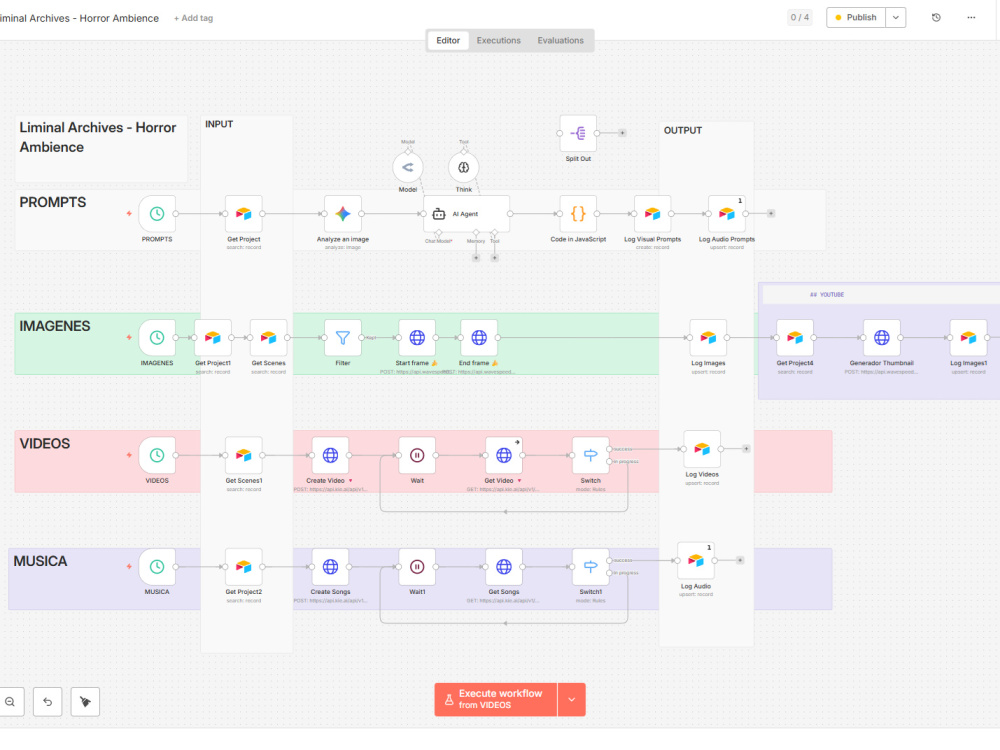This screenshot has width=1000, height=750.
Task: Open the Start frame HTTP node
Action: click(x=417, y=337)
